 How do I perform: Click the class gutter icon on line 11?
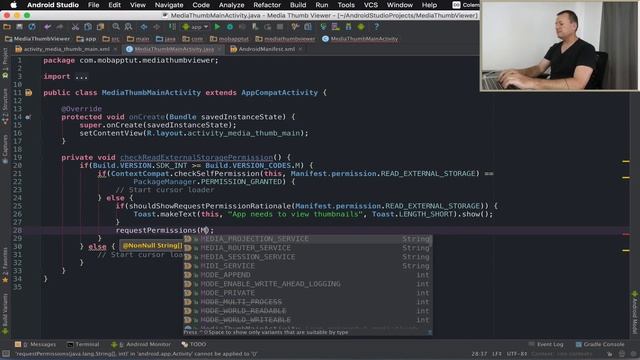29,93
